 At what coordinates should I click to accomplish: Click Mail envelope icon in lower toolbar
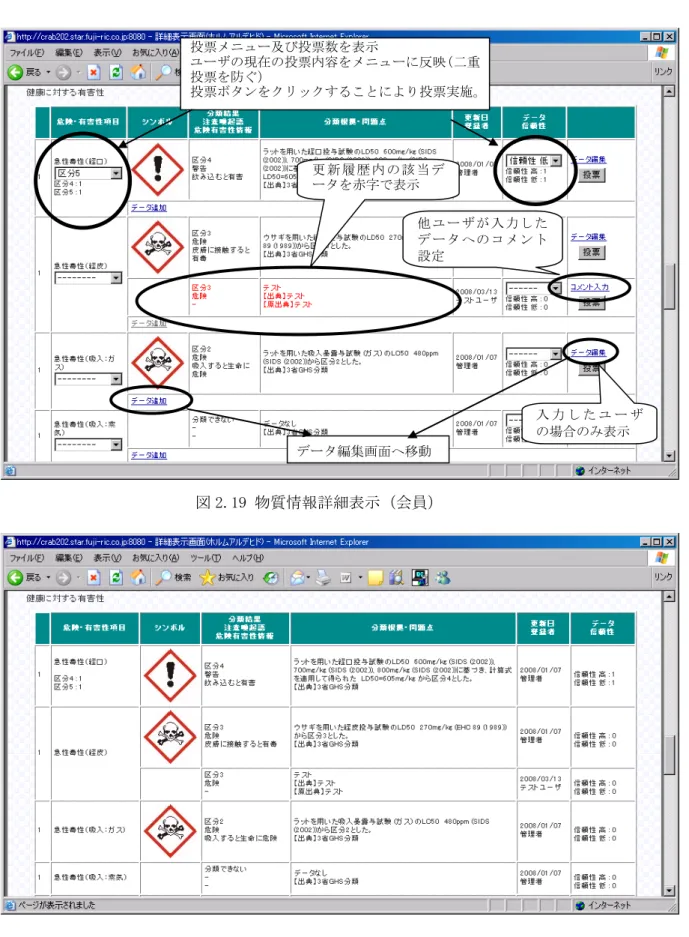(298, 577)
